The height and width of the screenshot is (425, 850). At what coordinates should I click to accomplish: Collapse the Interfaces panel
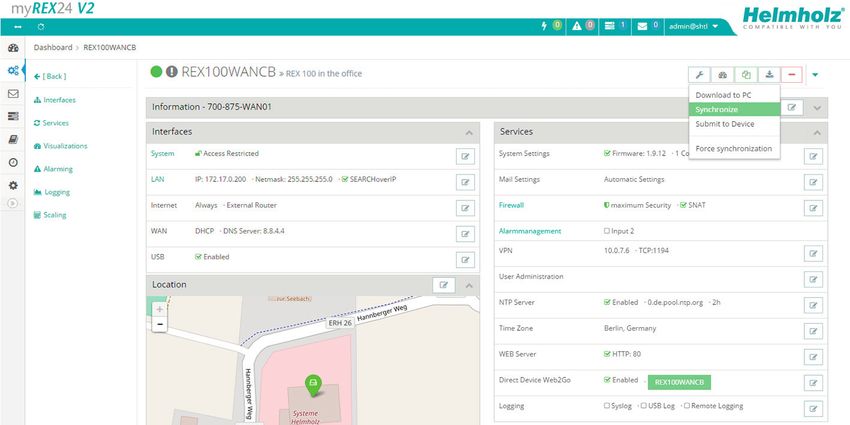(x=469, y=132)
